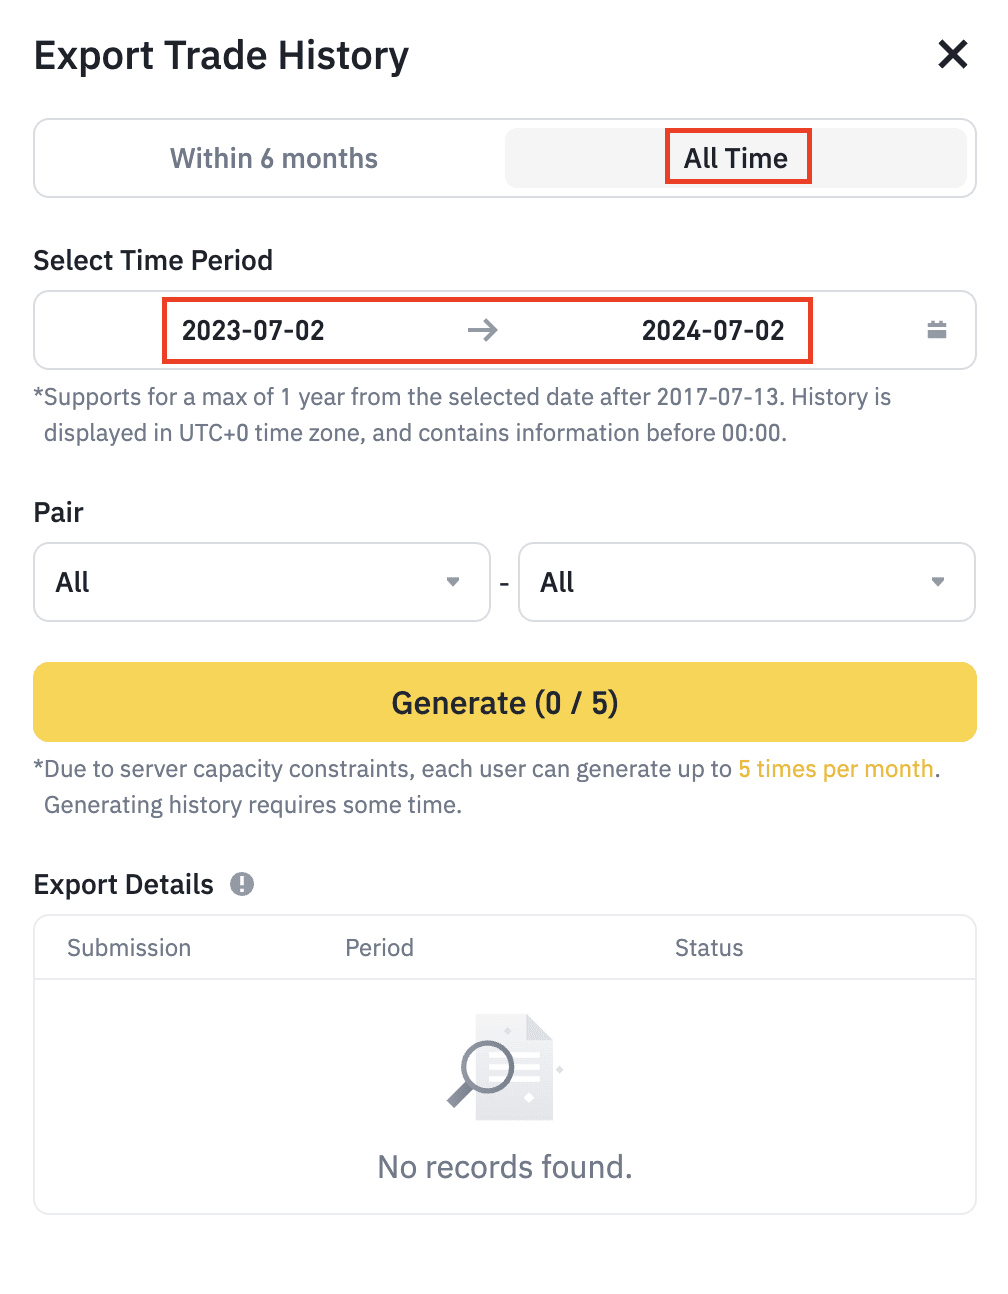Image resolution: width=1008 pixels, height=1294 pixels.
Task: Open the calendar date picker icon
Action: (936, 330)
